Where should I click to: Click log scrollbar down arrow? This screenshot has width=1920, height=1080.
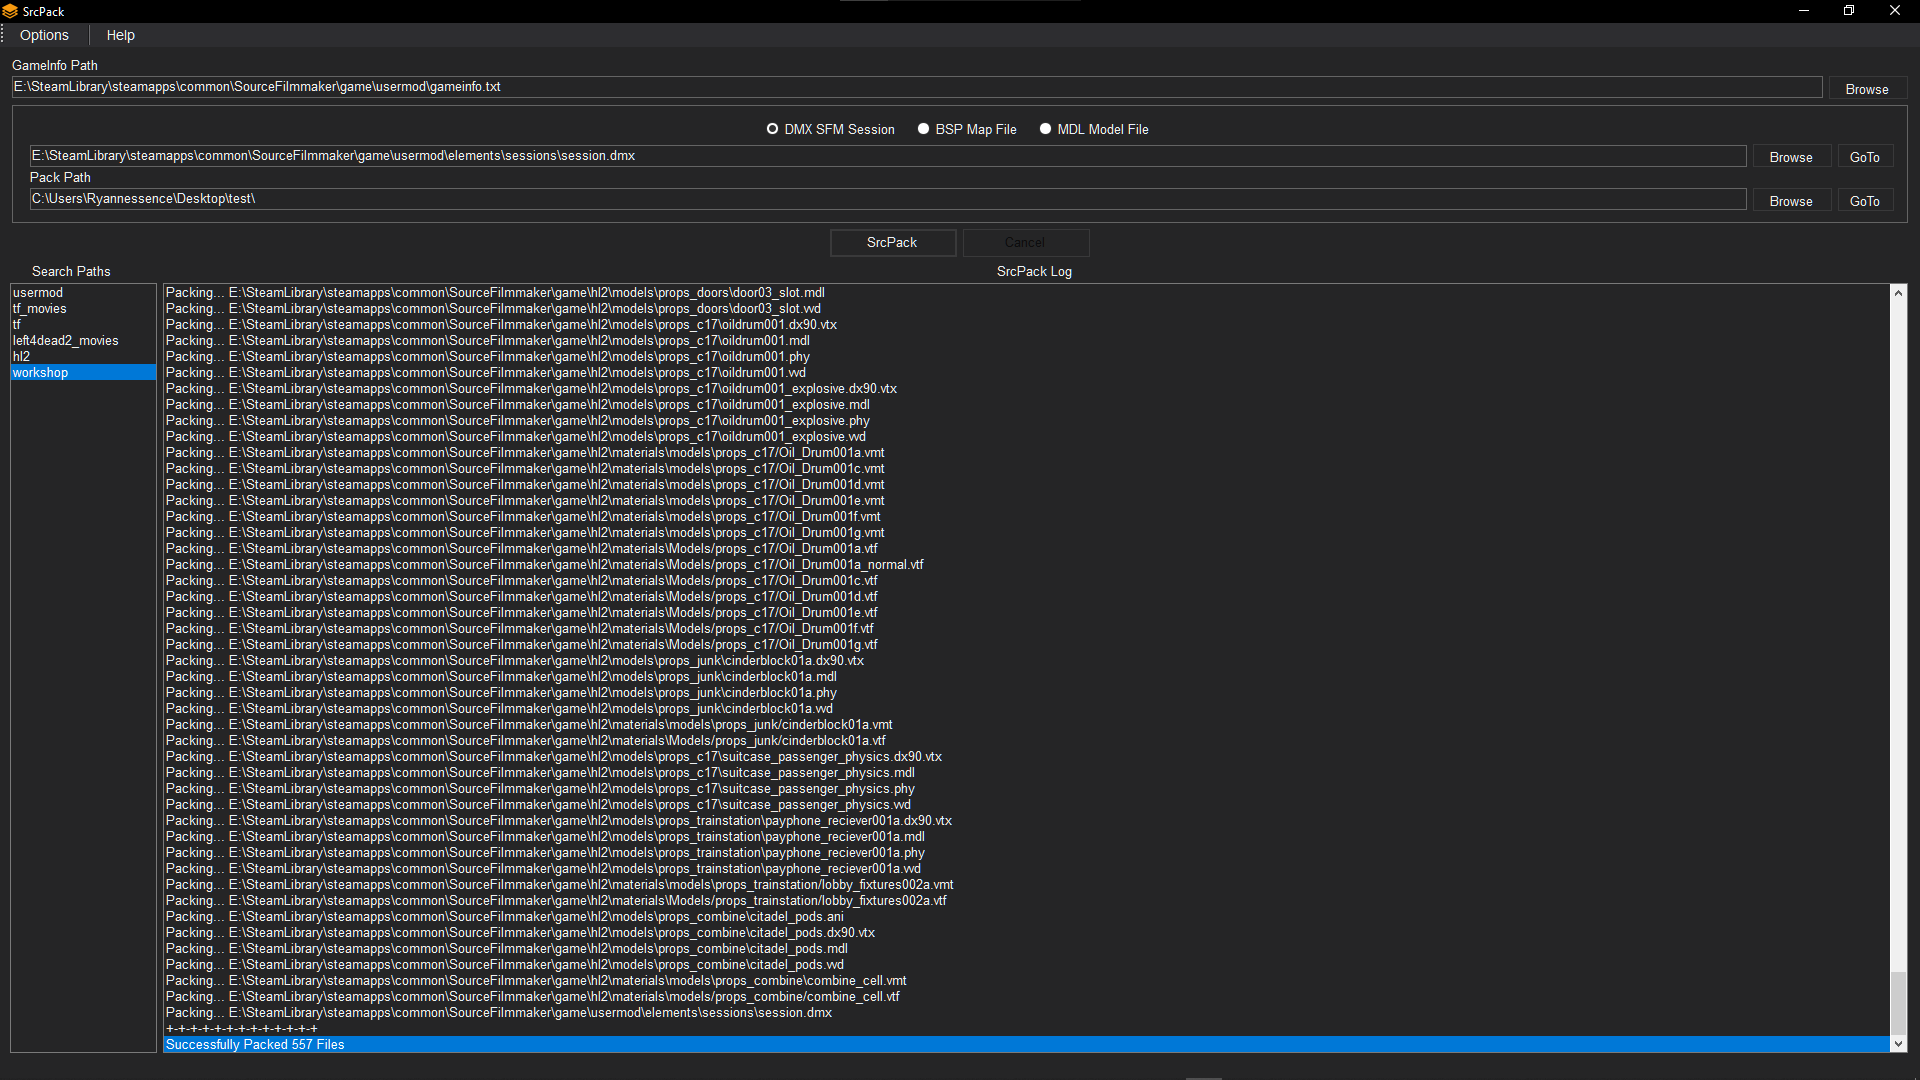point(1898,1044)
